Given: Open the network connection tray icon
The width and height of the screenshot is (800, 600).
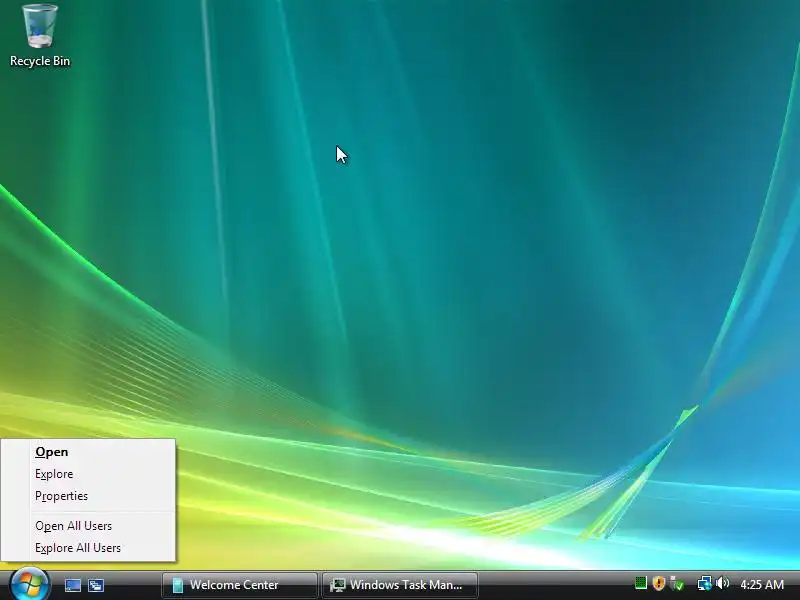Looking at the screenshot, I should [705, 583].
